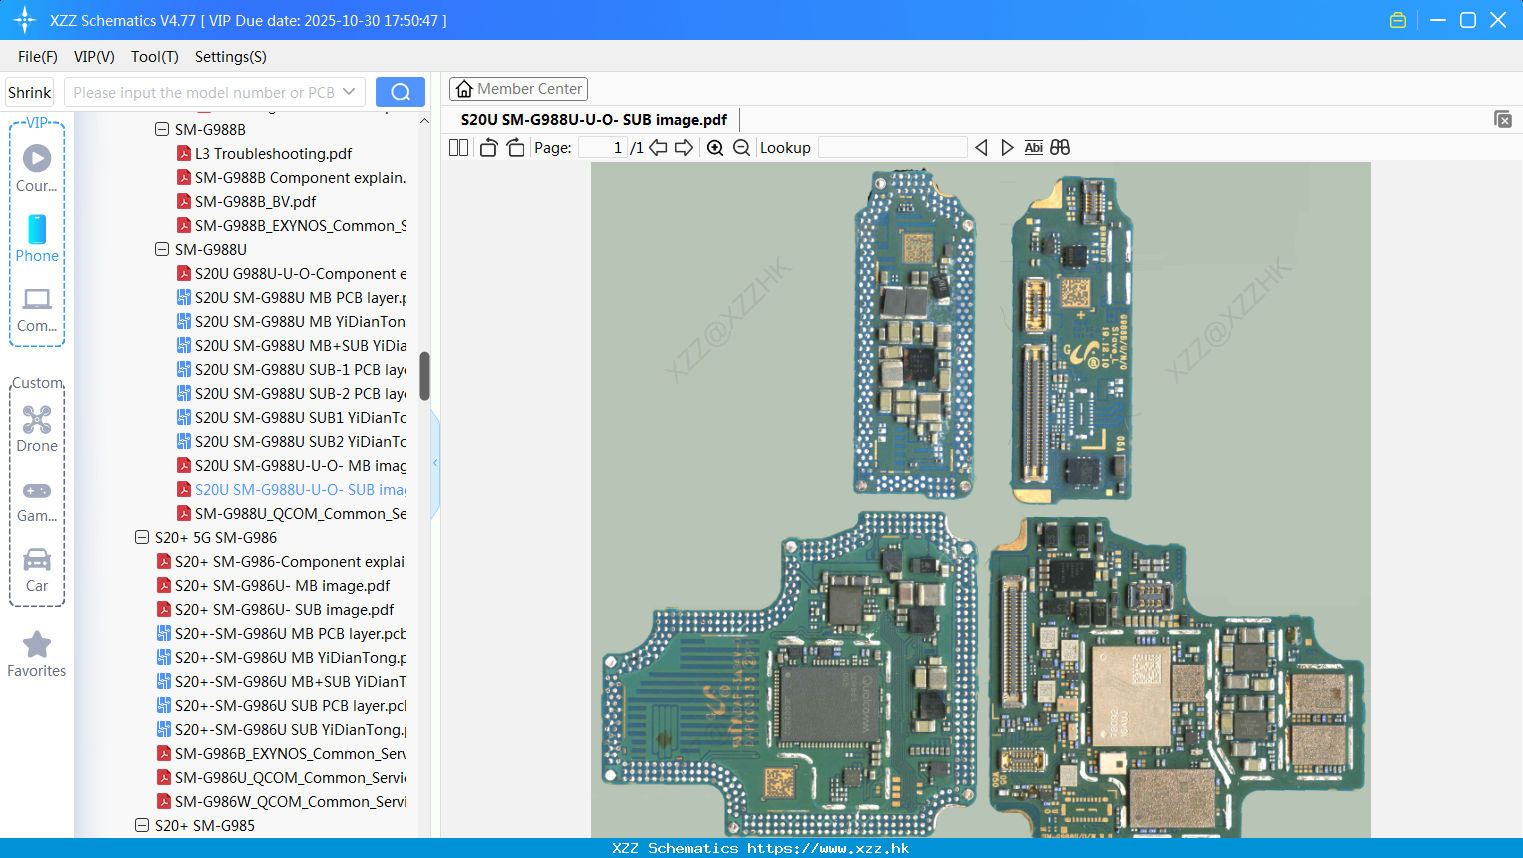
Task: Open S20U SM-G988U SUB2 YiDianTong file
Action: [x=300, y=441]
